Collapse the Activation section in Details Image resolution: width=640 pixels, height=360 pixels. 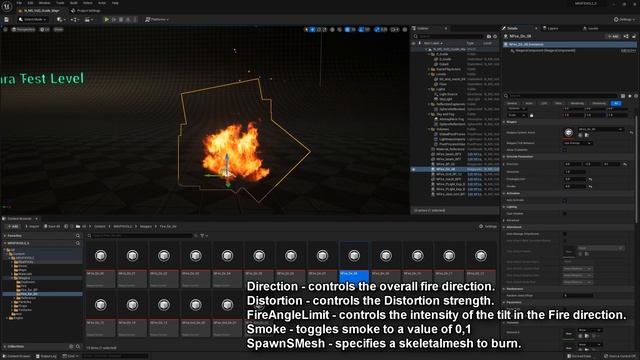(504, 193)
